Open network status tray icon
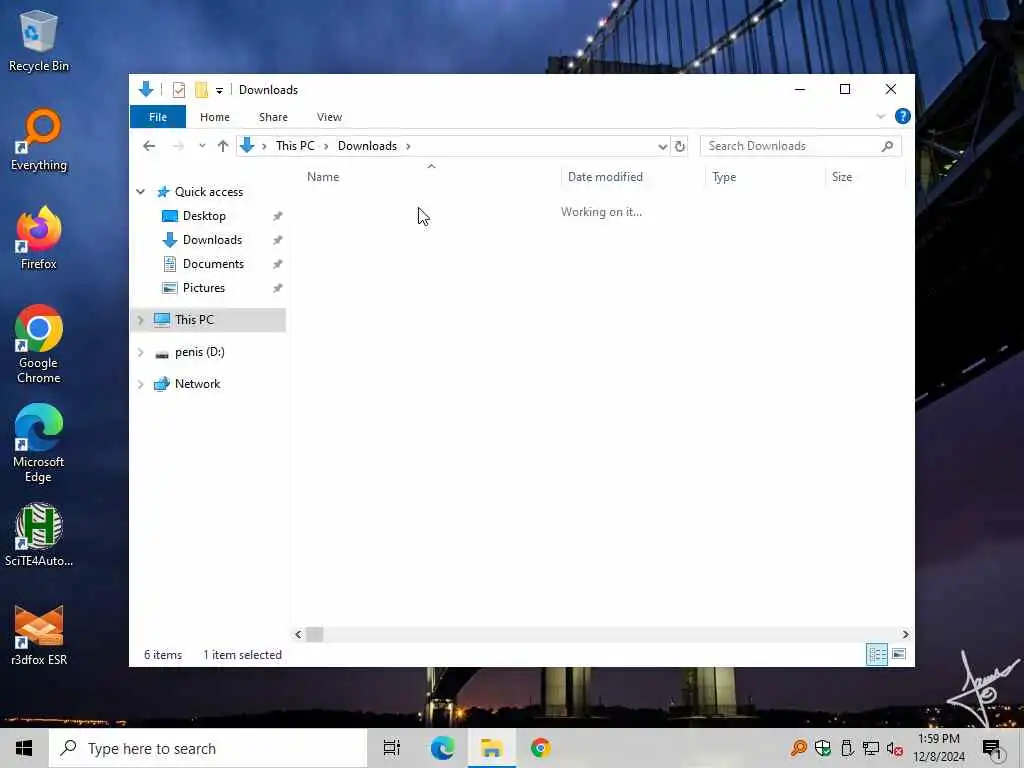Image resolution: width=1024 pixels, height=768 pixels. point(871,748)
